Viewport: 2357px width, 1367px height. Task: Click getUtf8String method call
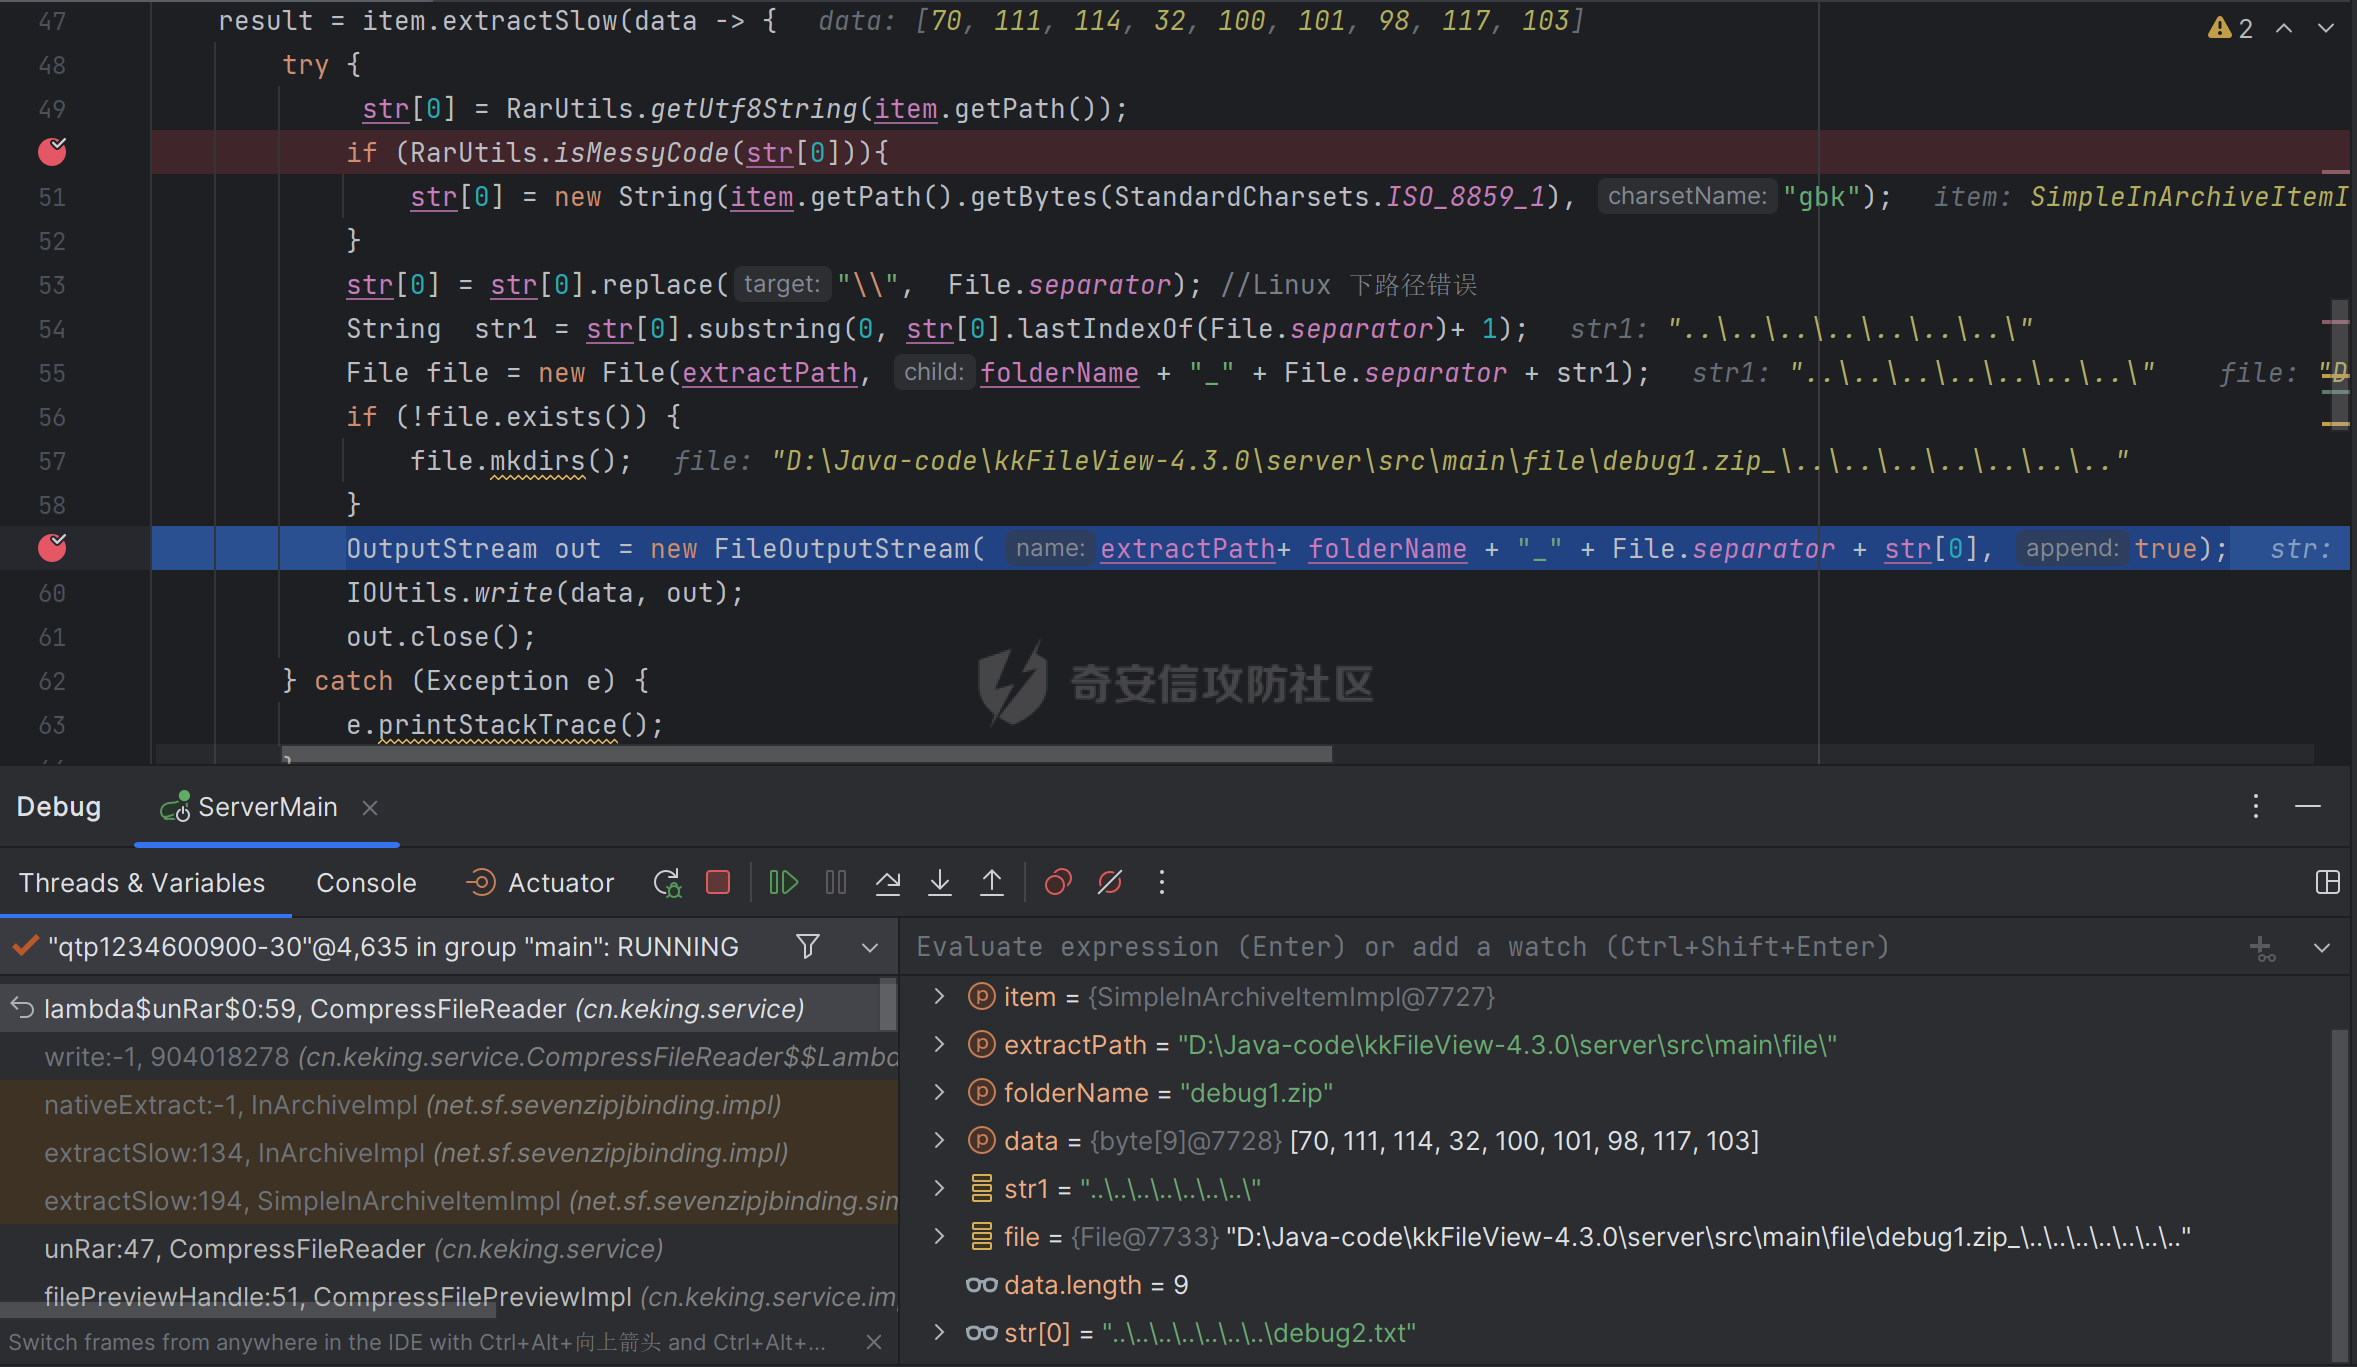click(754, 109)
